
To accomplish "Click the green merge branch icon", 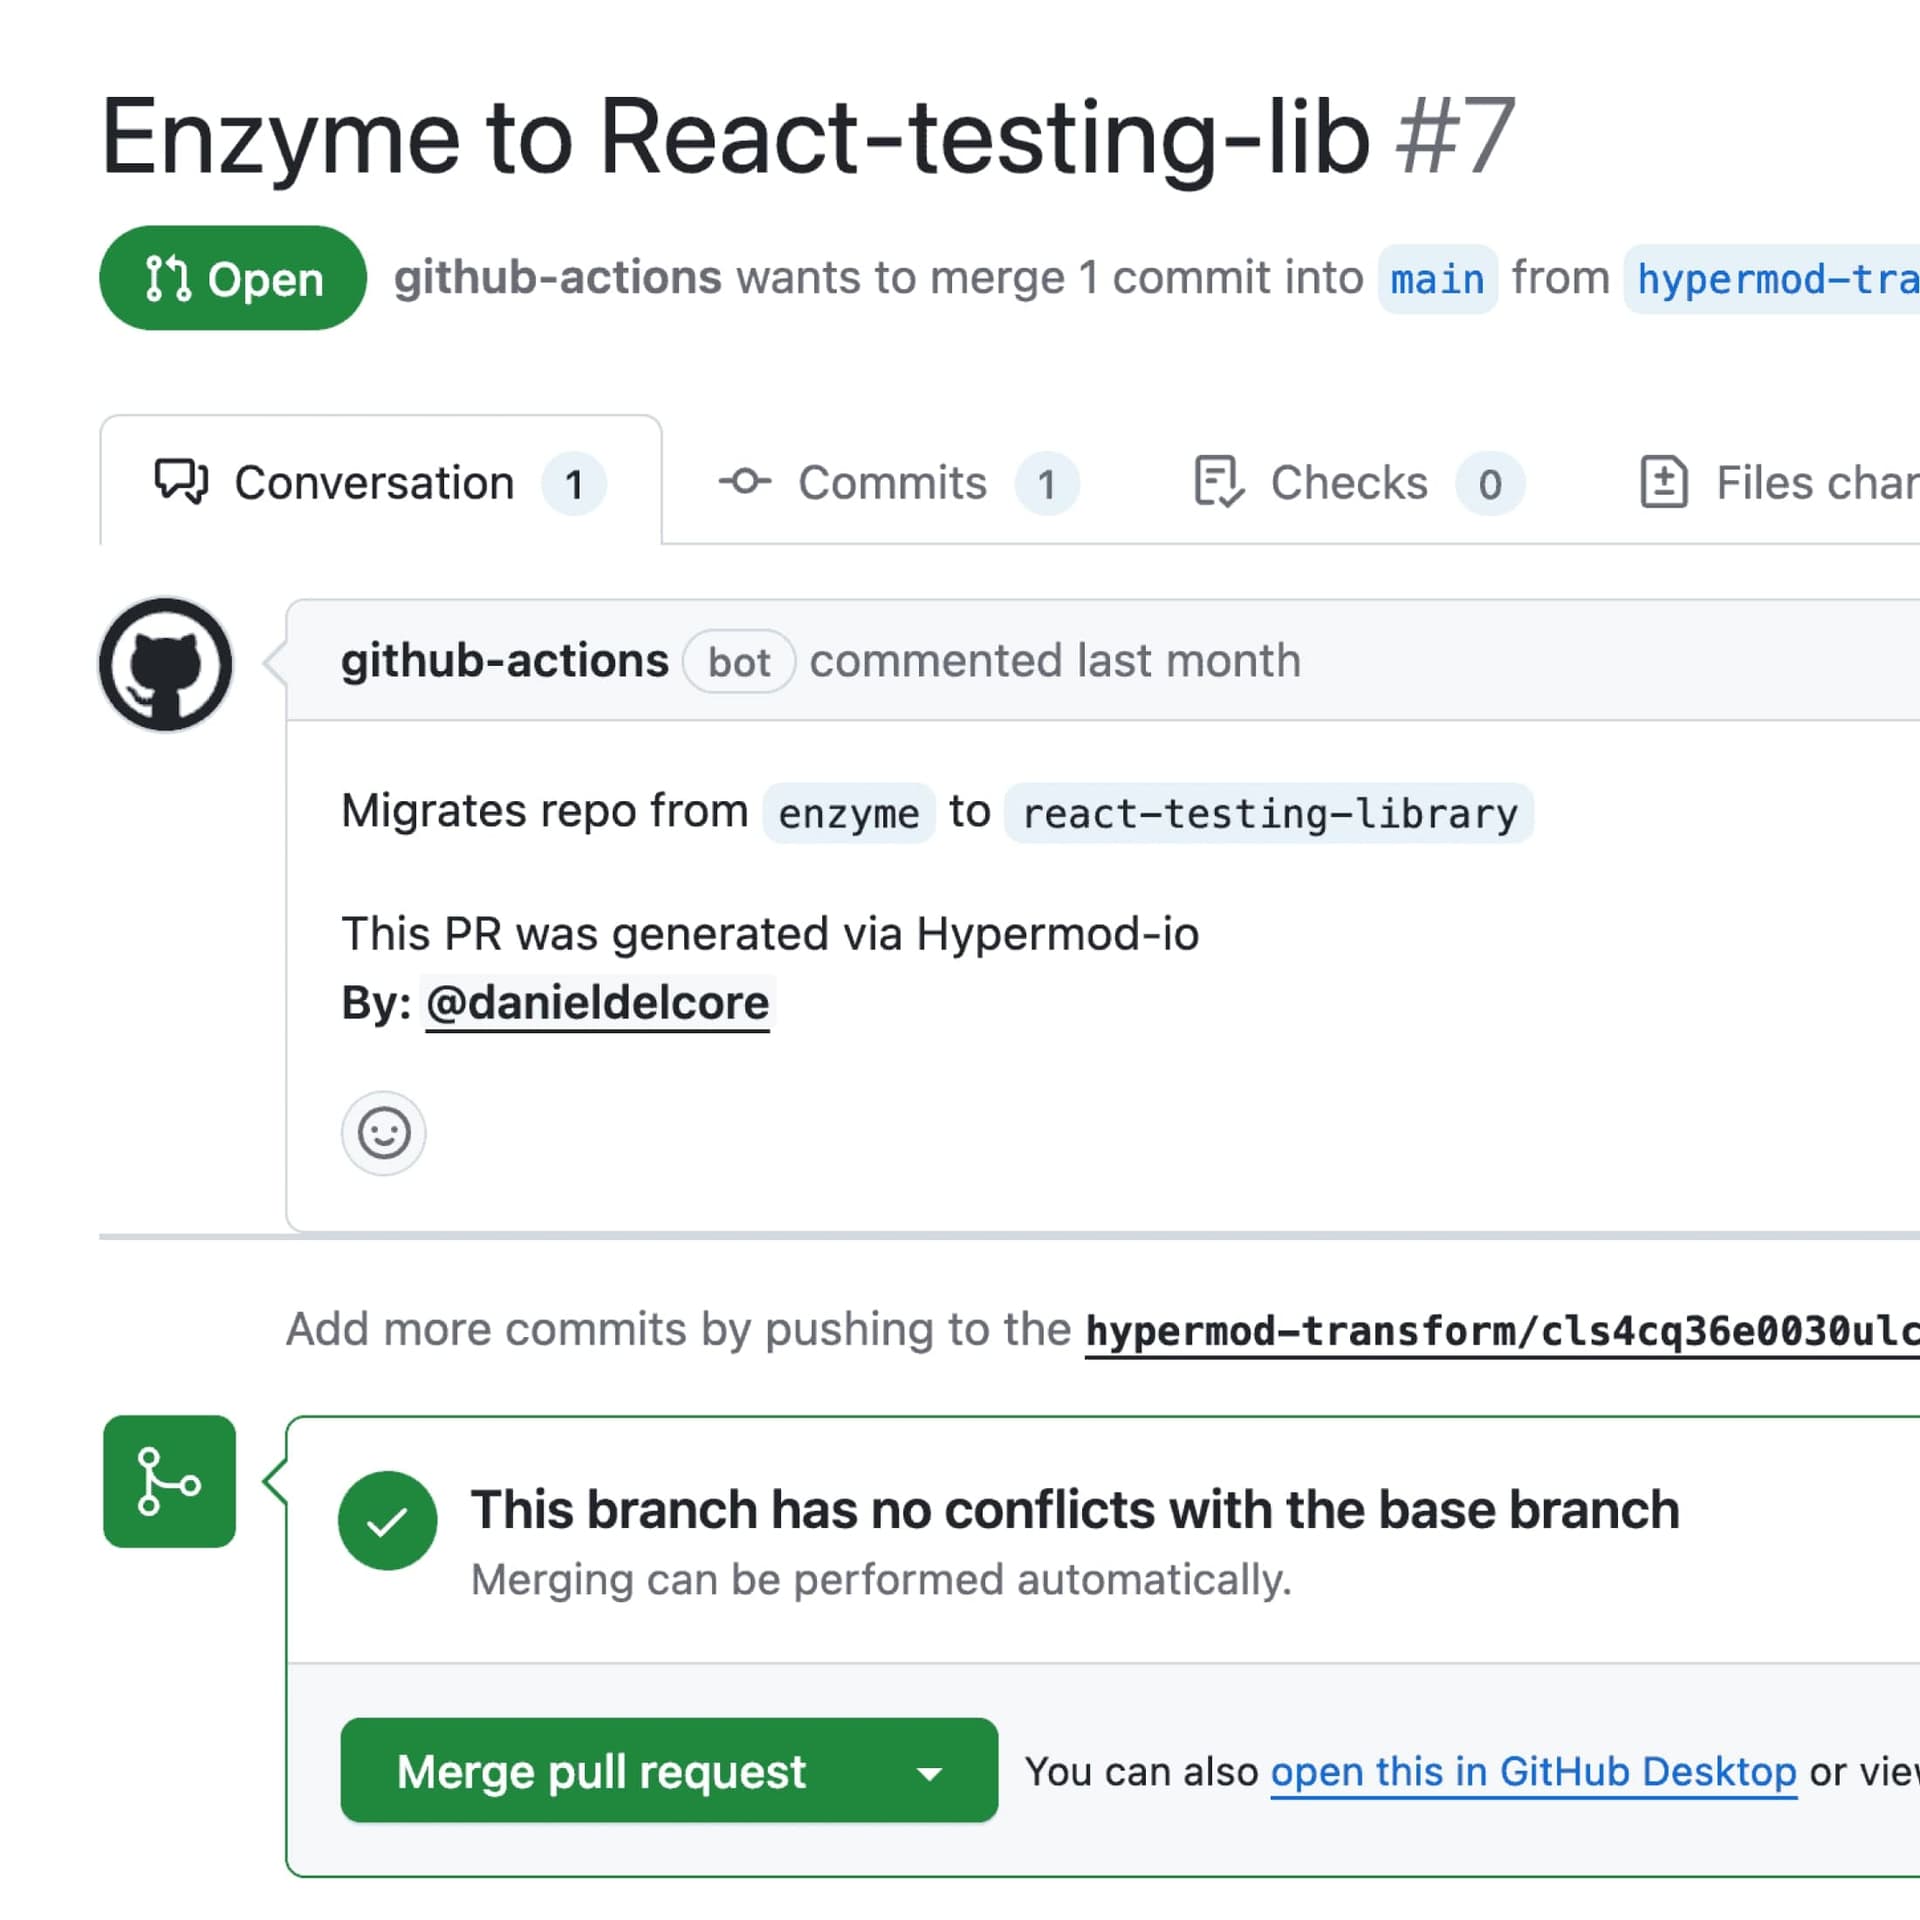I will (x=169, y=1481).
